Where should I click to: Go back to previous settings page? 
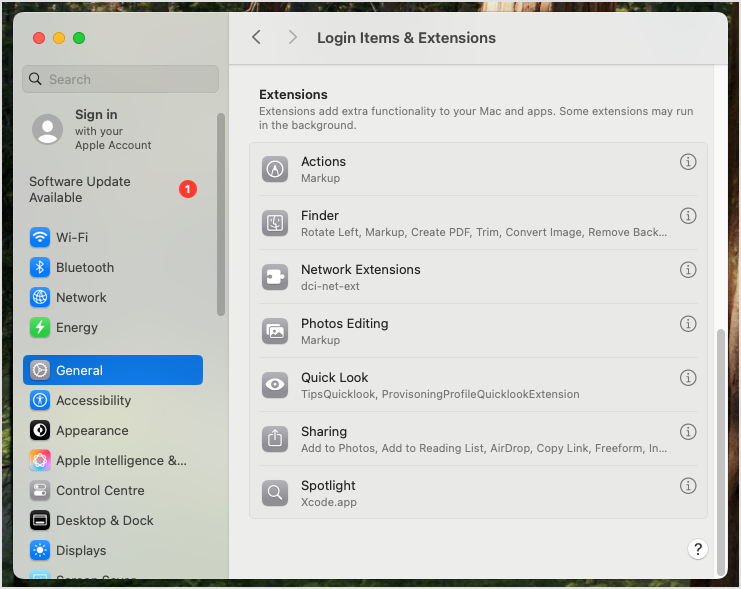pos(257,37)
